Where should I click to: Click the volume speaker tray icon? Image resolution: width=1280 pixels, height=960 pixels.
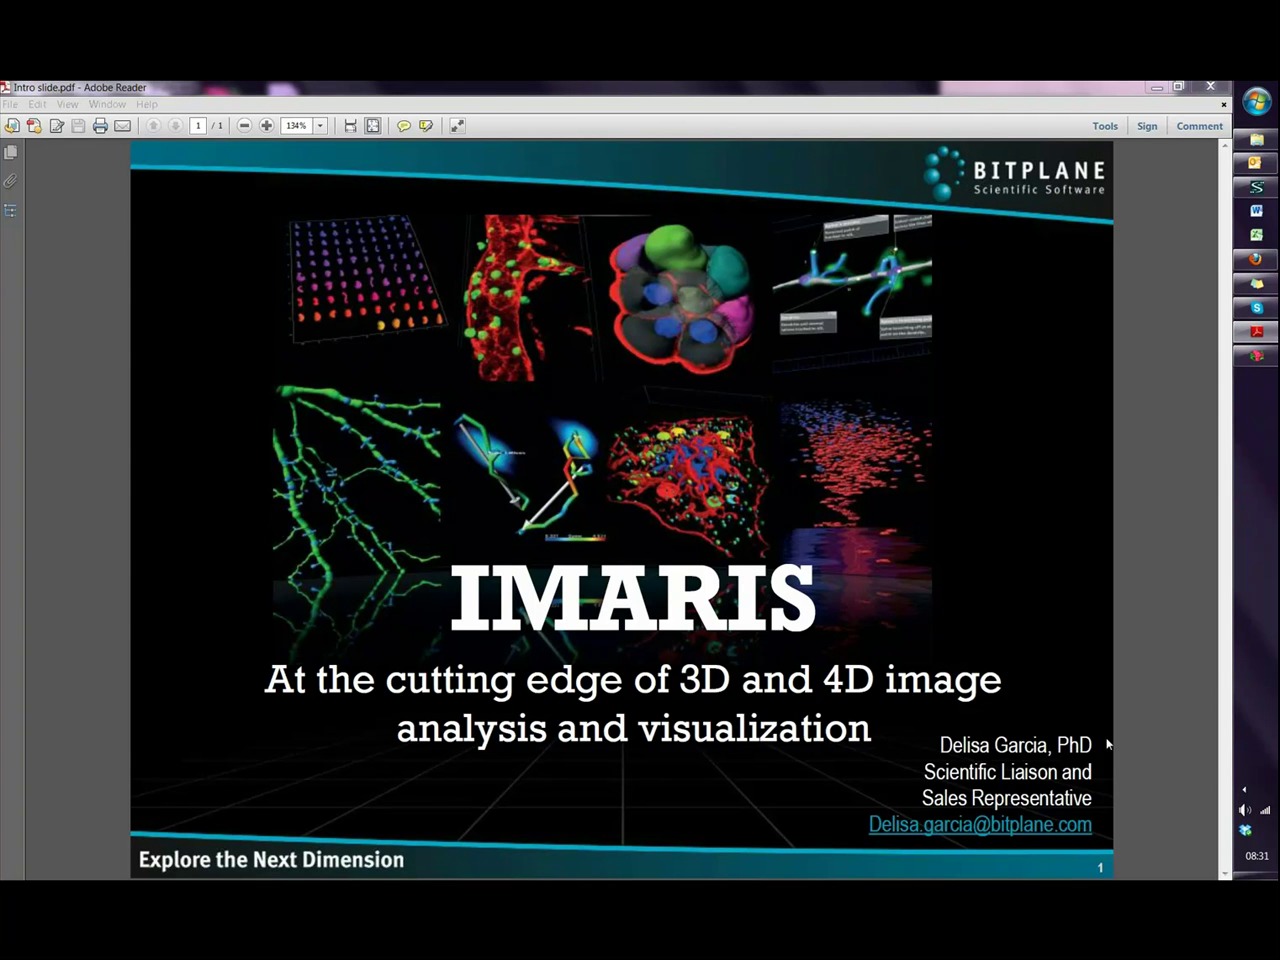[1244, 810]
